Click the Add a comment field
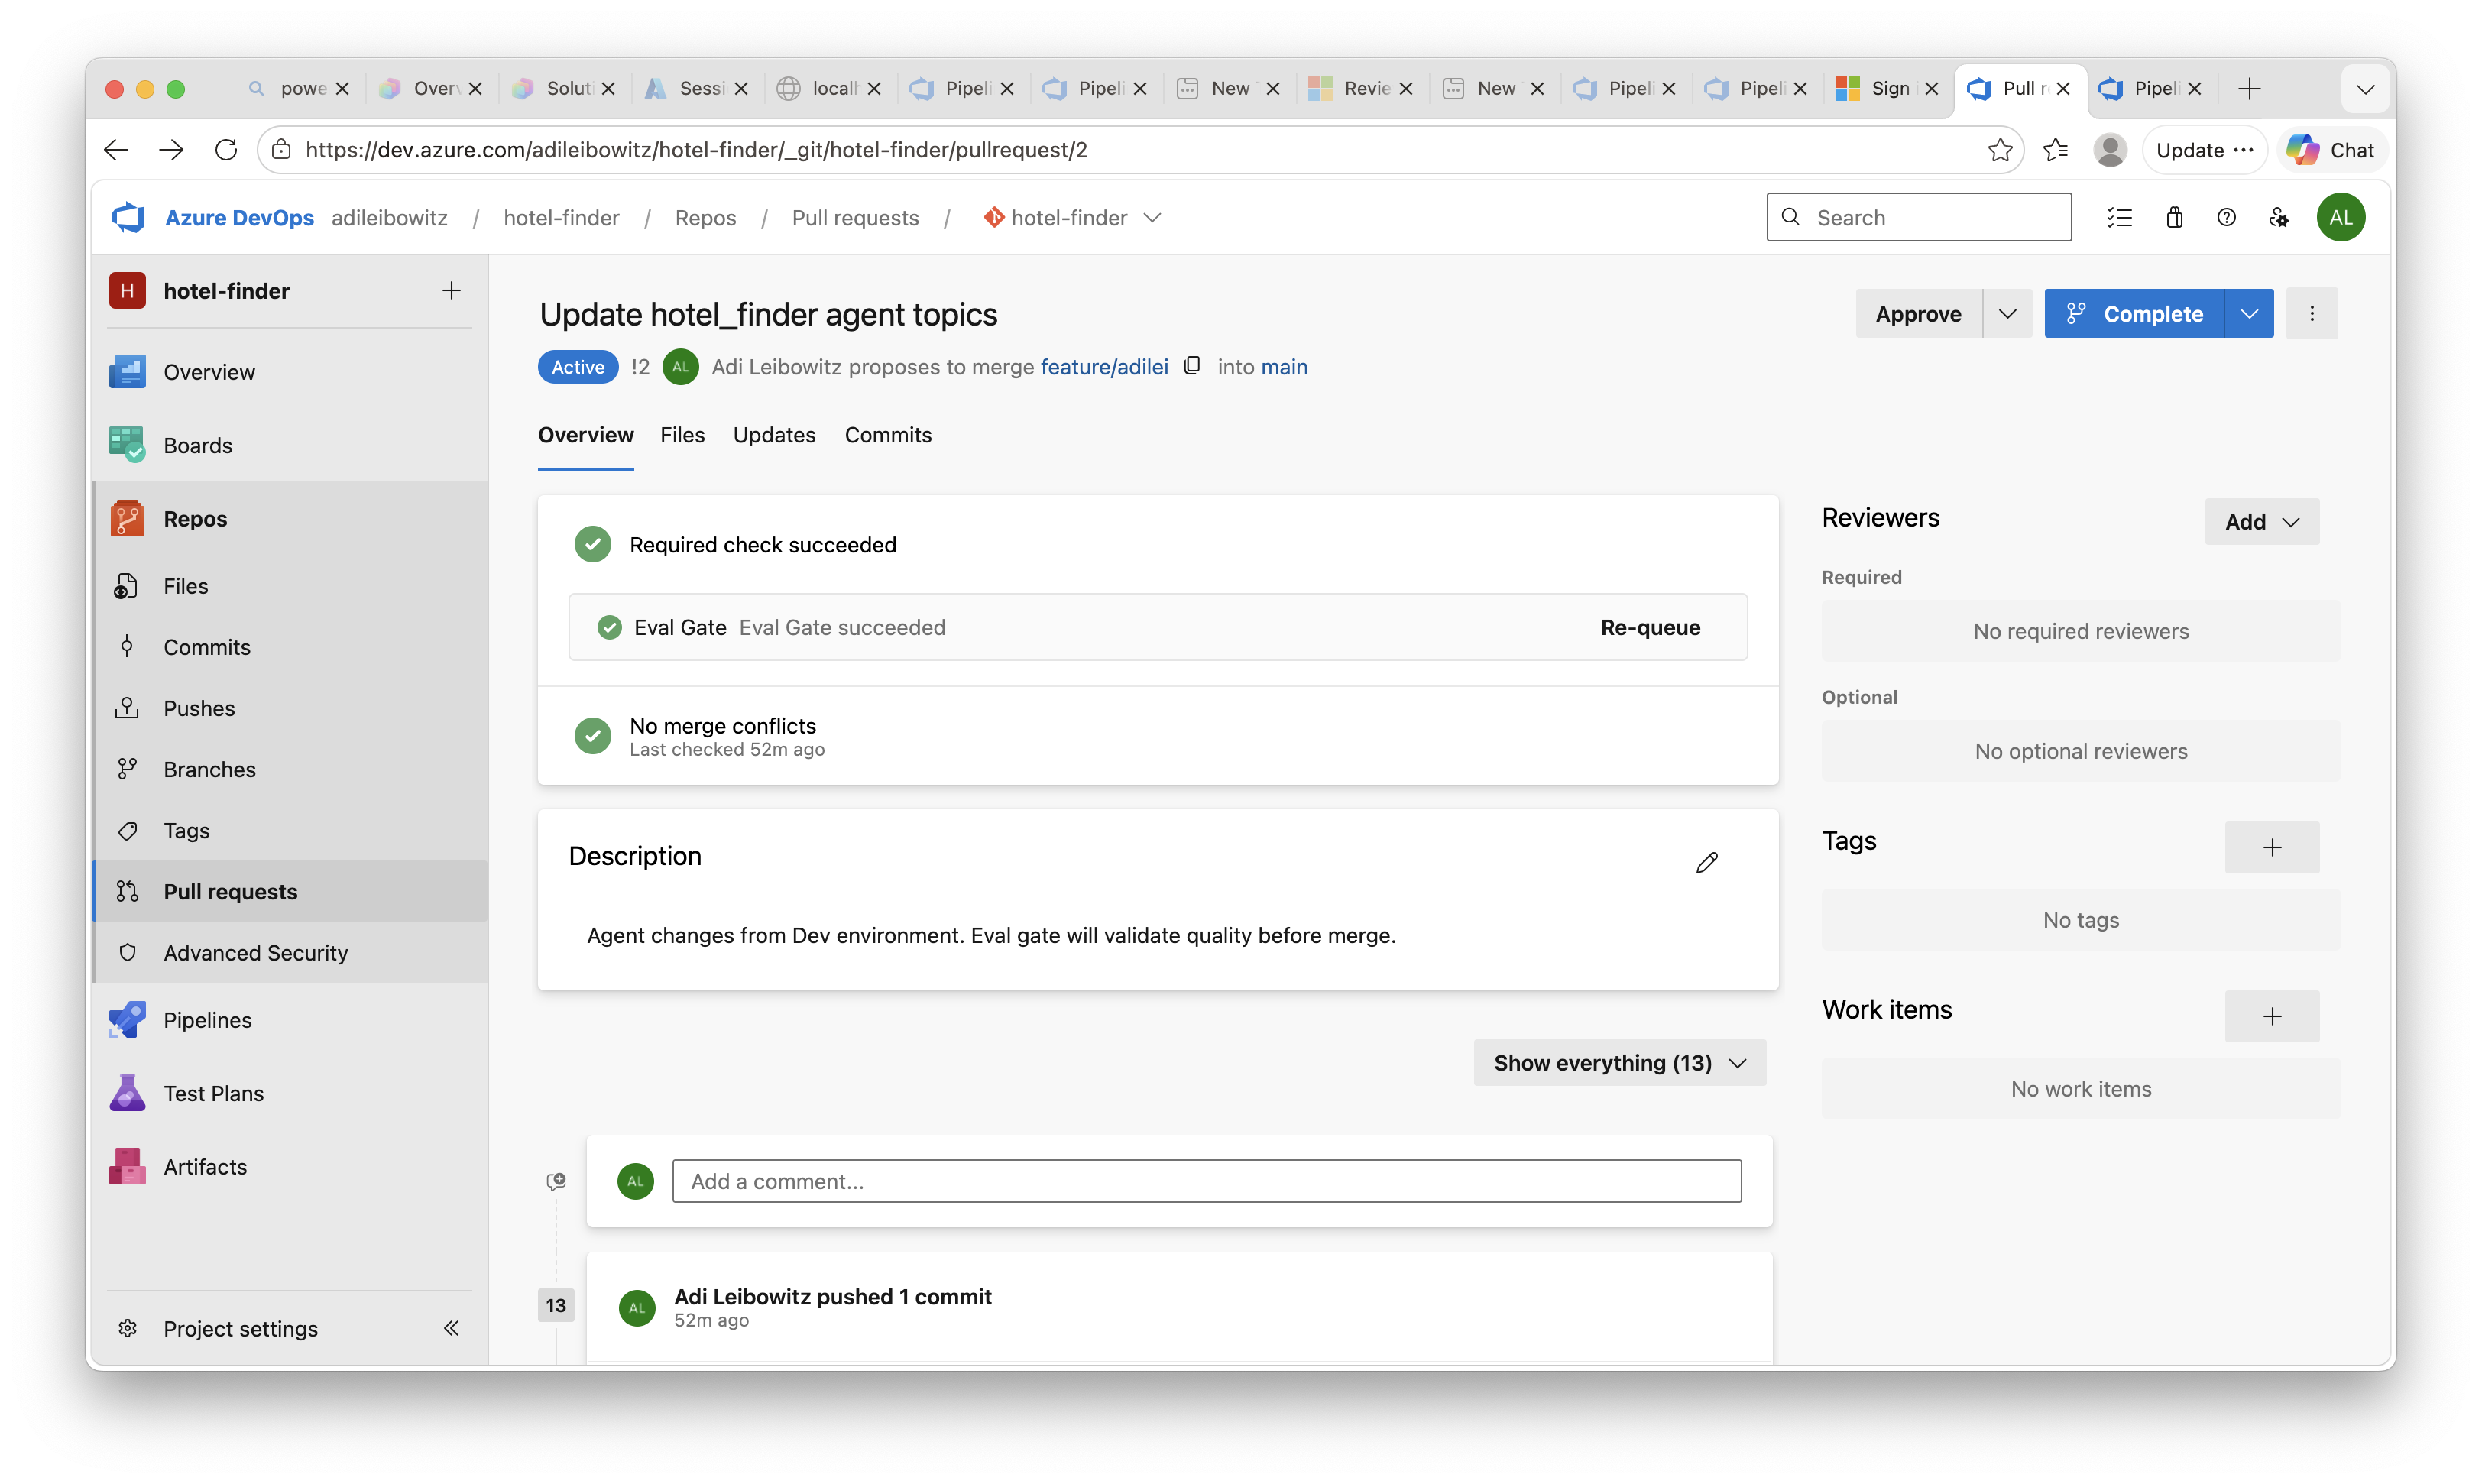The image size is (2482, 1484). (x=1206, y=1181)
